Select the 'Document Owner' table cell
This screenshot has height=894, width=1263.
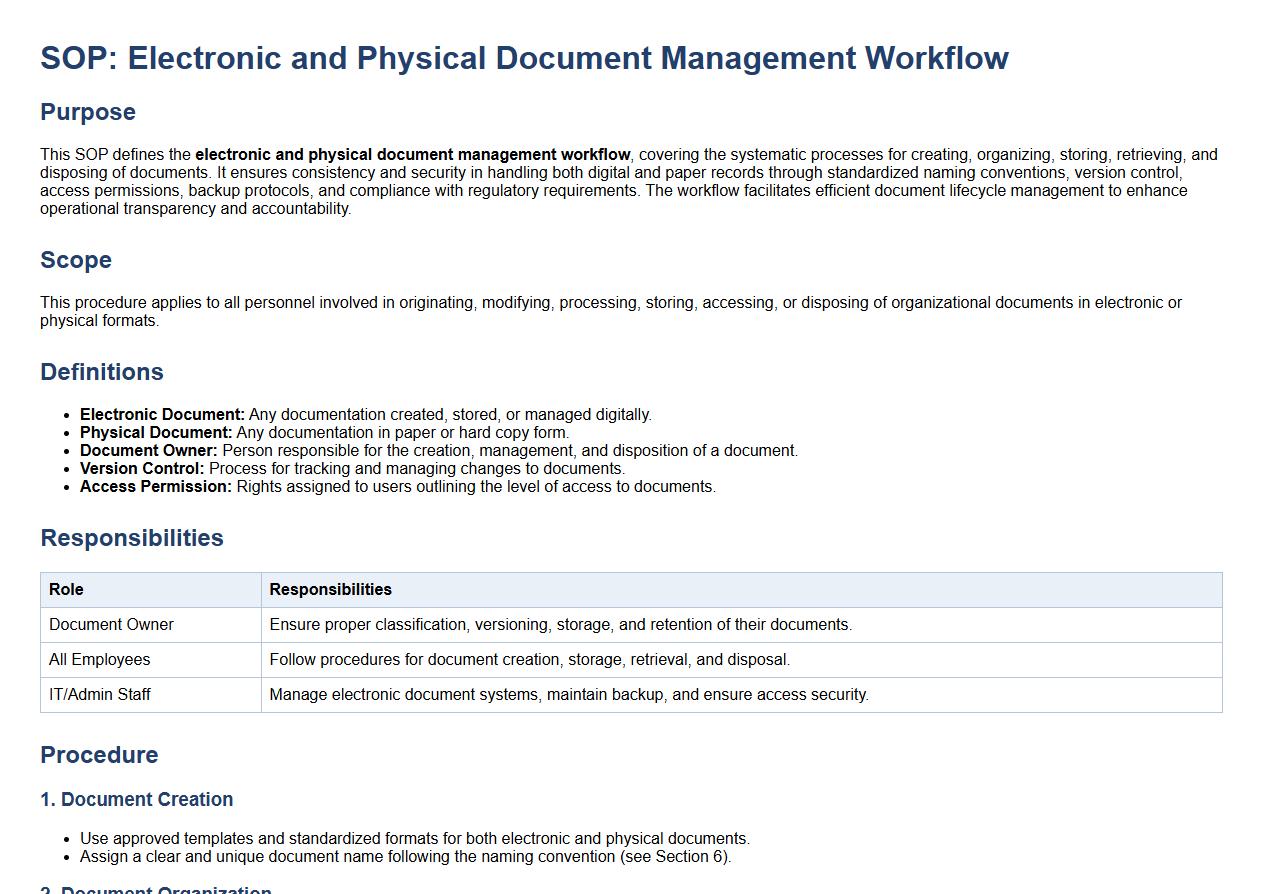click(111, 625)
